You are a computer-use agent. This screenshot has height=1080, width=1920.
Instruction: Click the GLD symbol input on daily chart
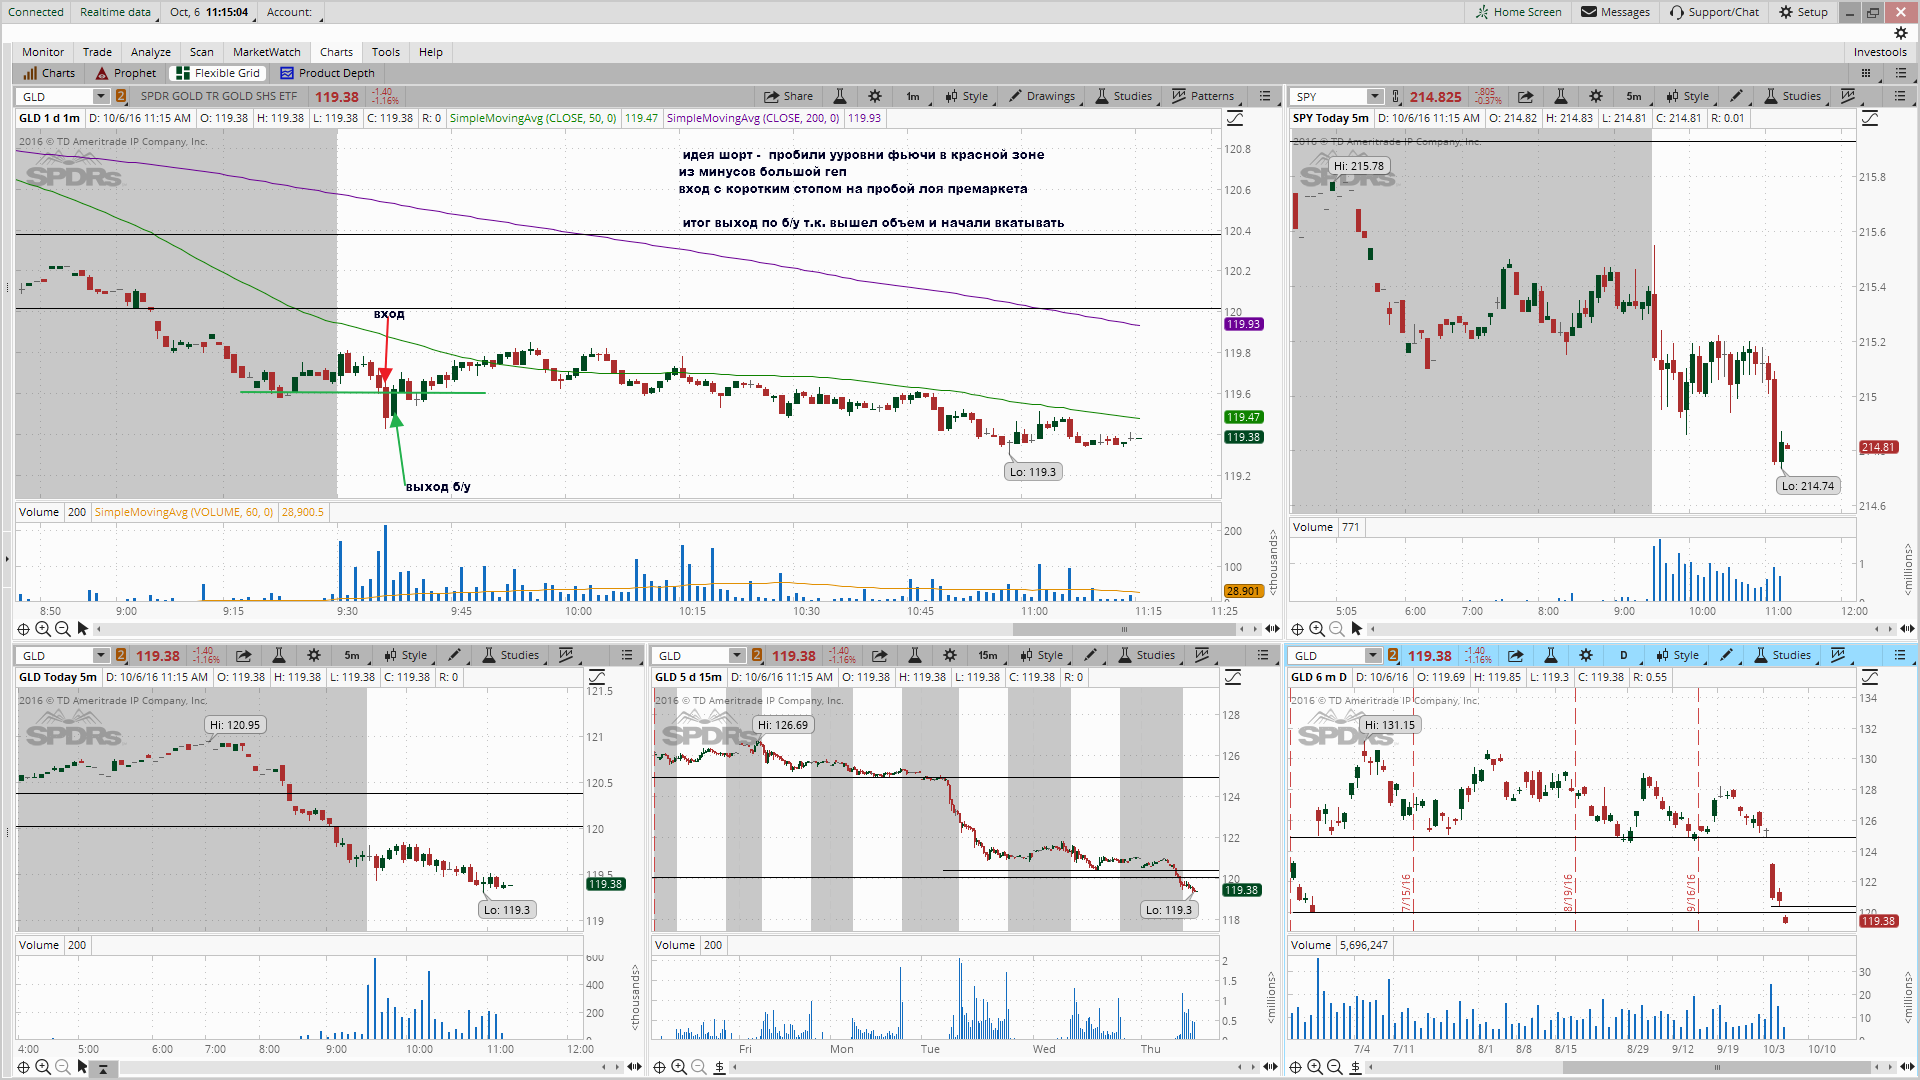1327,656
